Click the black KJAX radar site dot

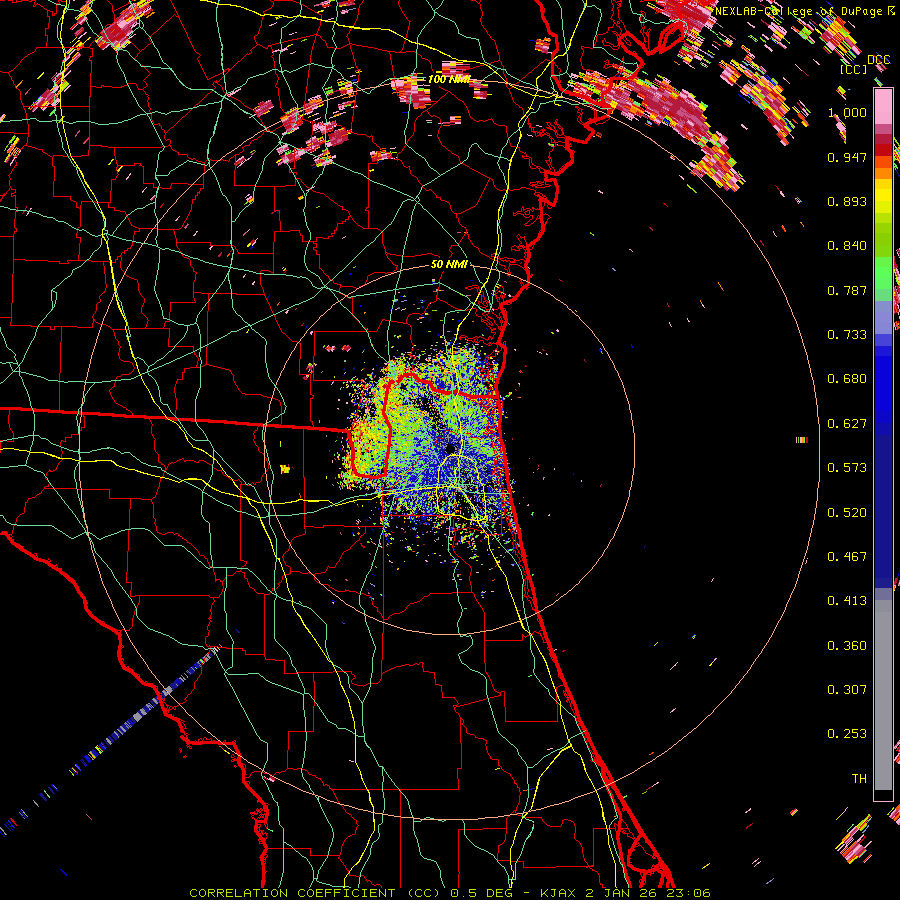click(450, 448)
